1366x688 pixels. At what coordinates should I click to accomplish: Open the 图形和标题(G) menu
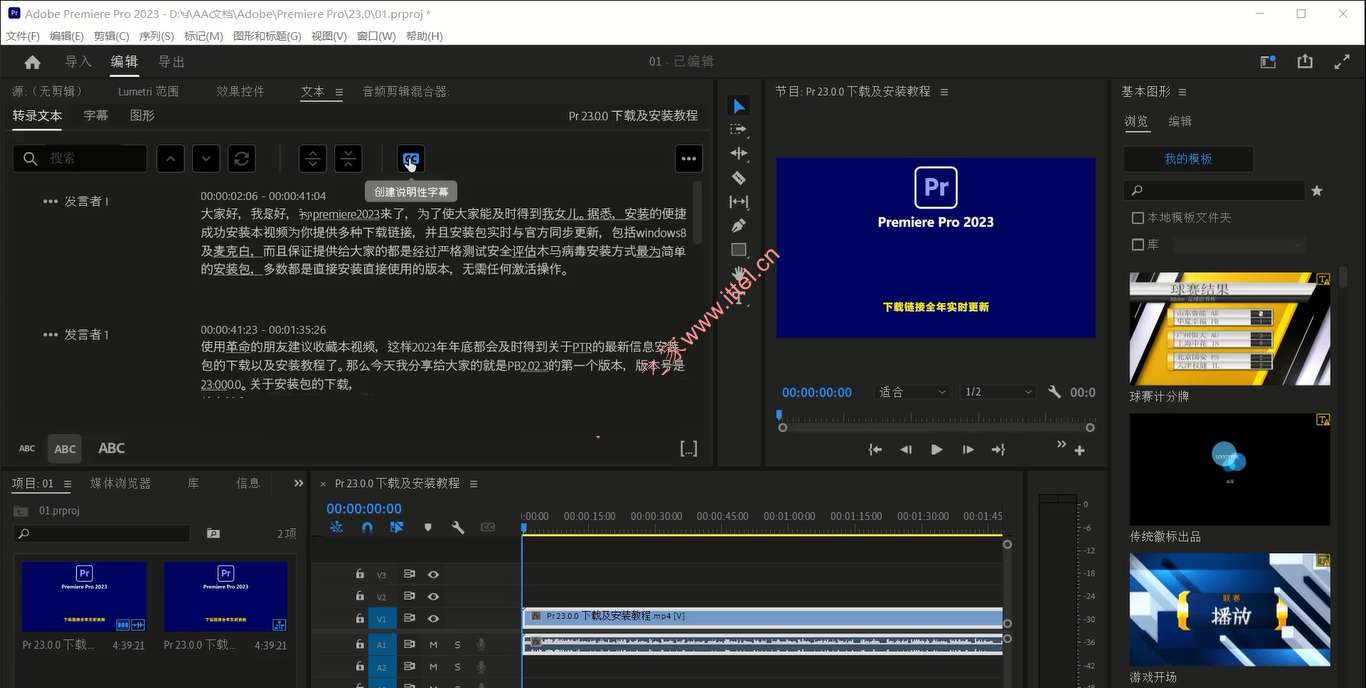coord(266,36)
